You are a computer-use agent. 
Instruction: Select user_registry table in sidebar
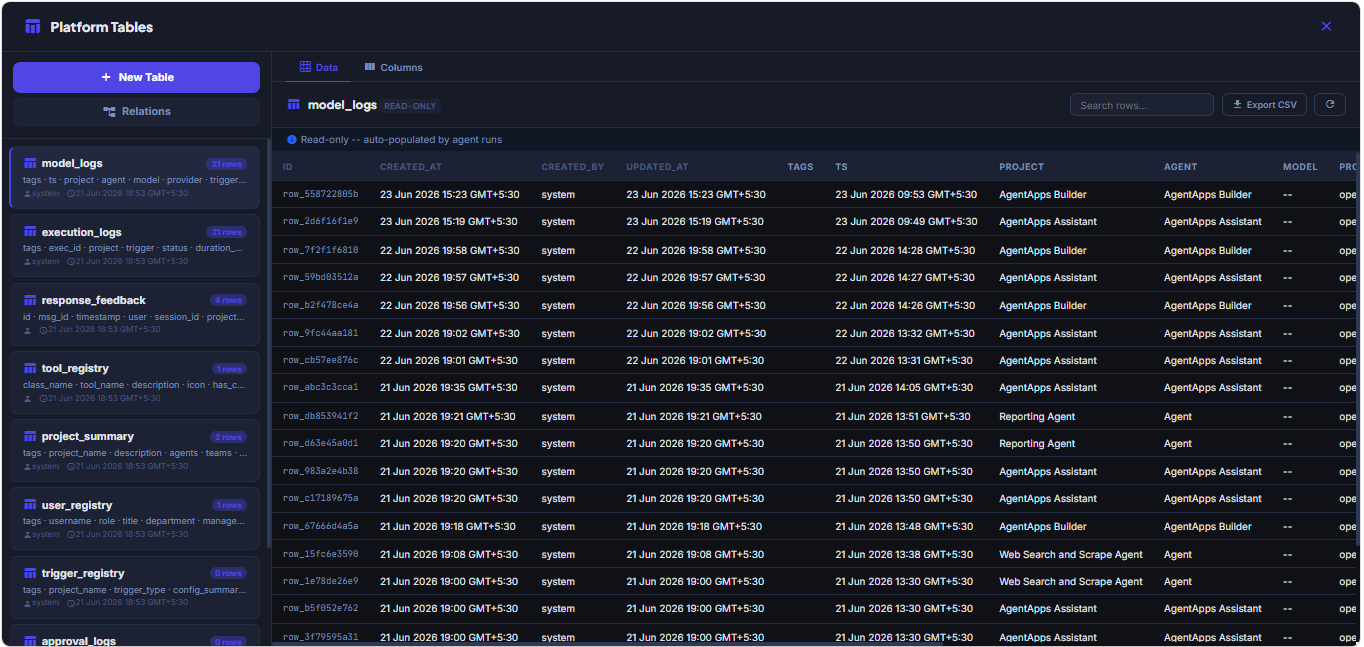134,518
